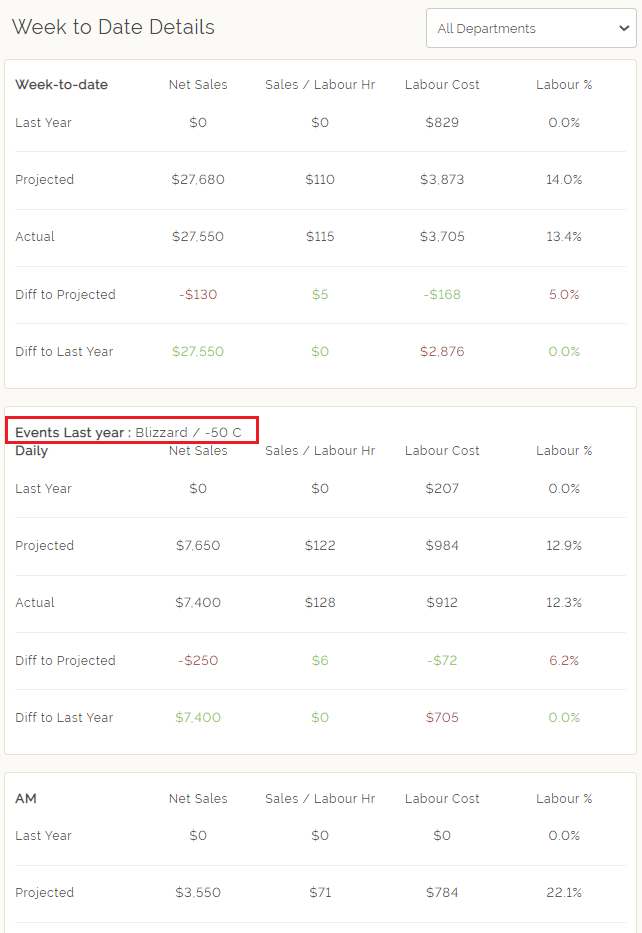This screenshot has height=933, width=642.
Task: Click the green -$72 labour cost difference
Action: [442, 661]
